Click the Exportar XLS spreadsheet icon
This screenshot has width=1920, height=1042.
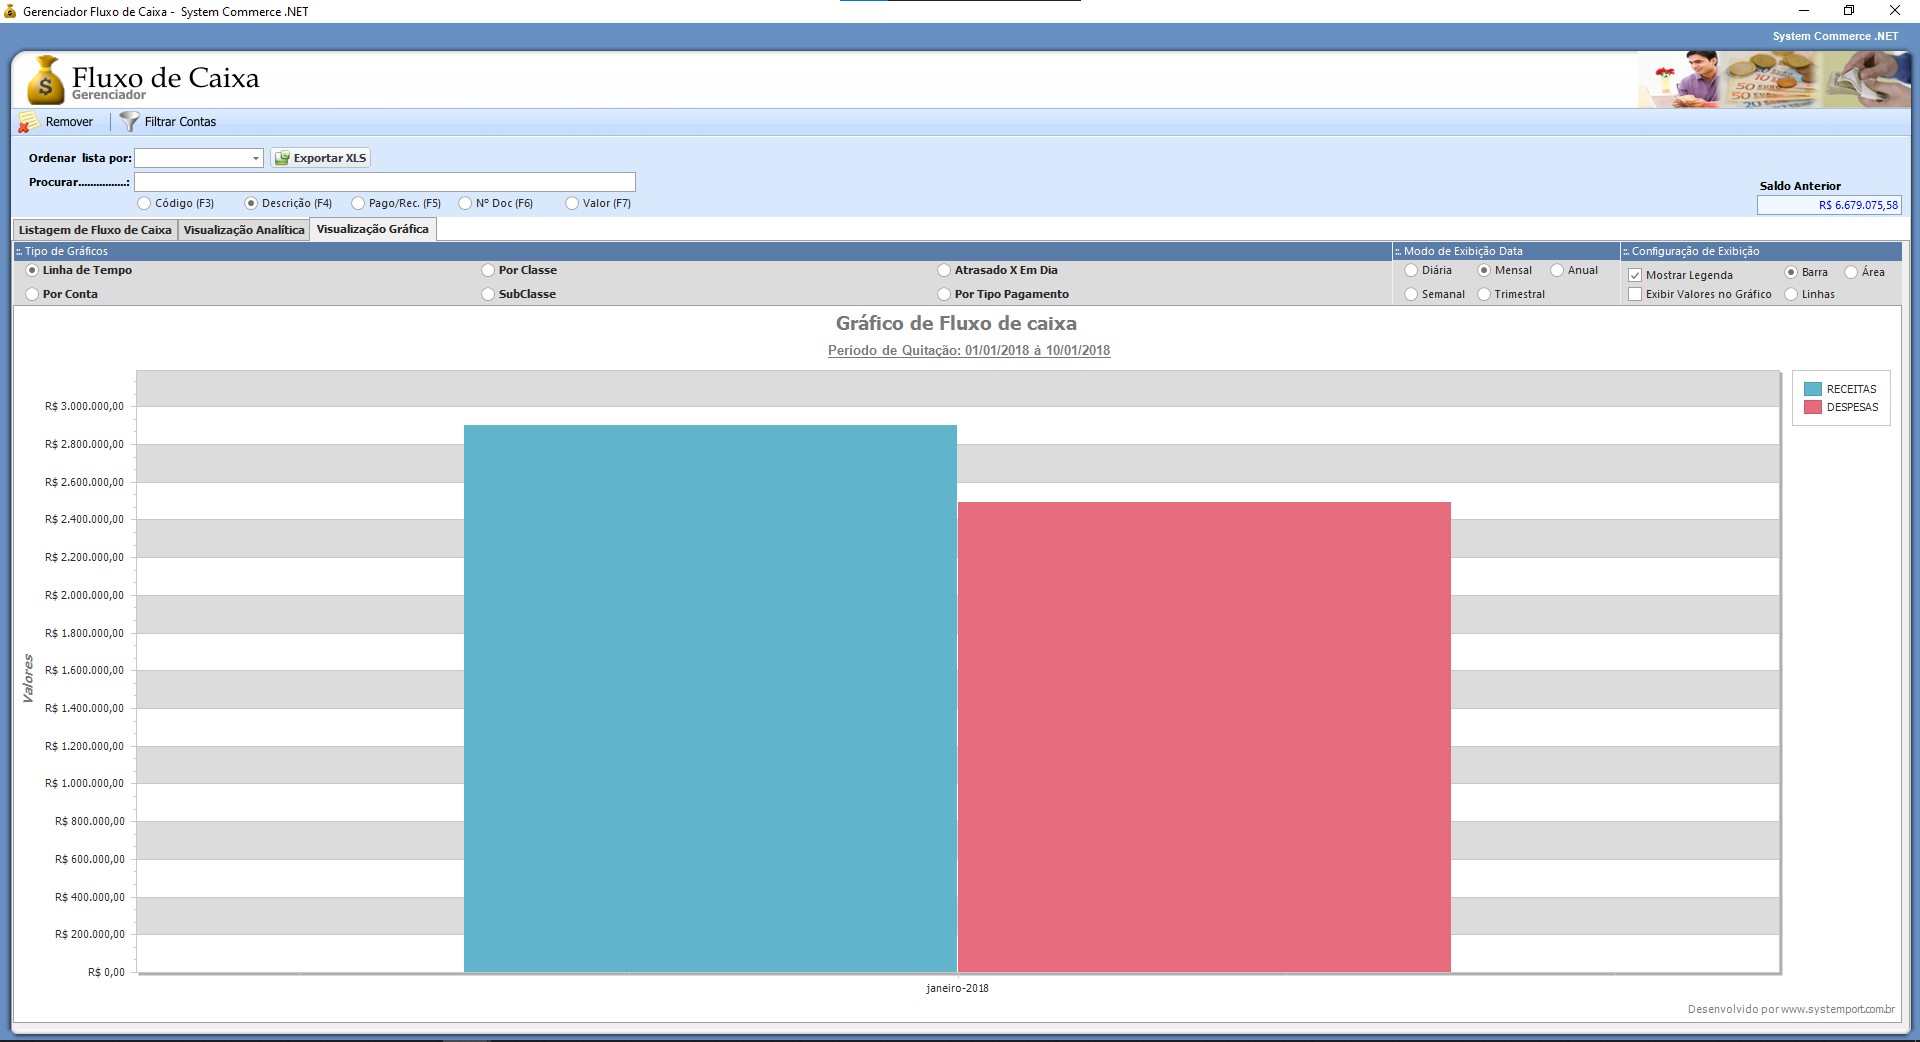(282, 158)
